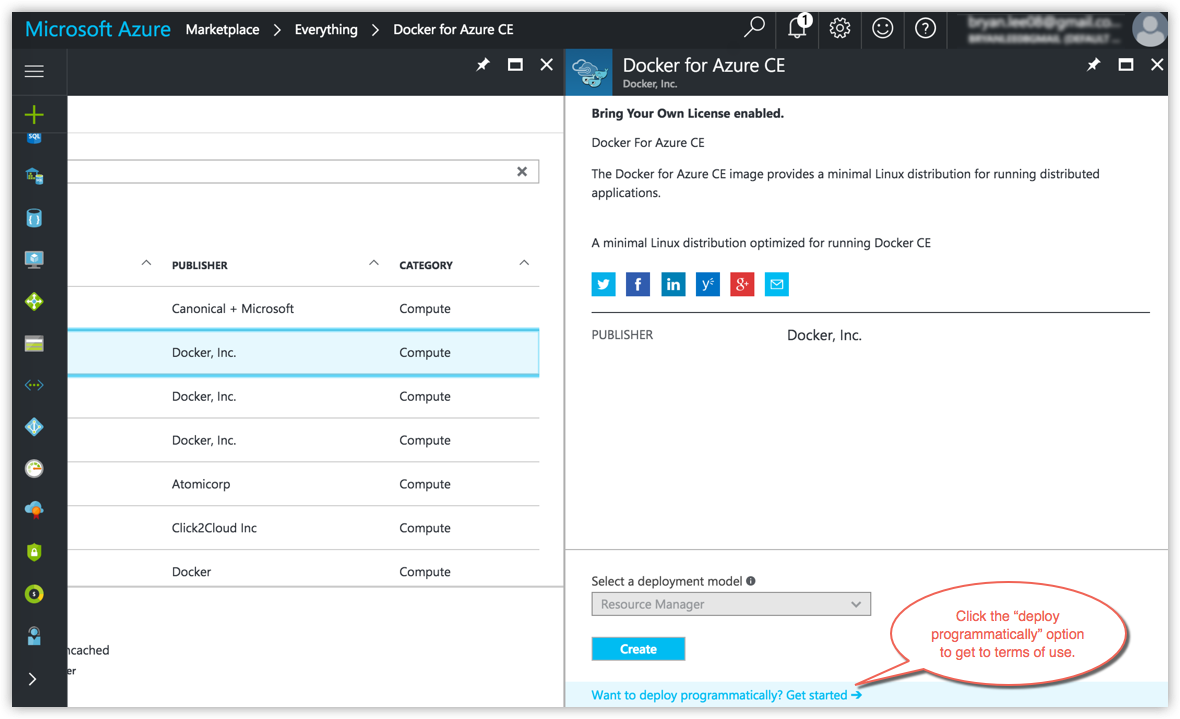The image size is (1180, 719).
Task: Open the help question mark icon
Action: tap(925, 28)
